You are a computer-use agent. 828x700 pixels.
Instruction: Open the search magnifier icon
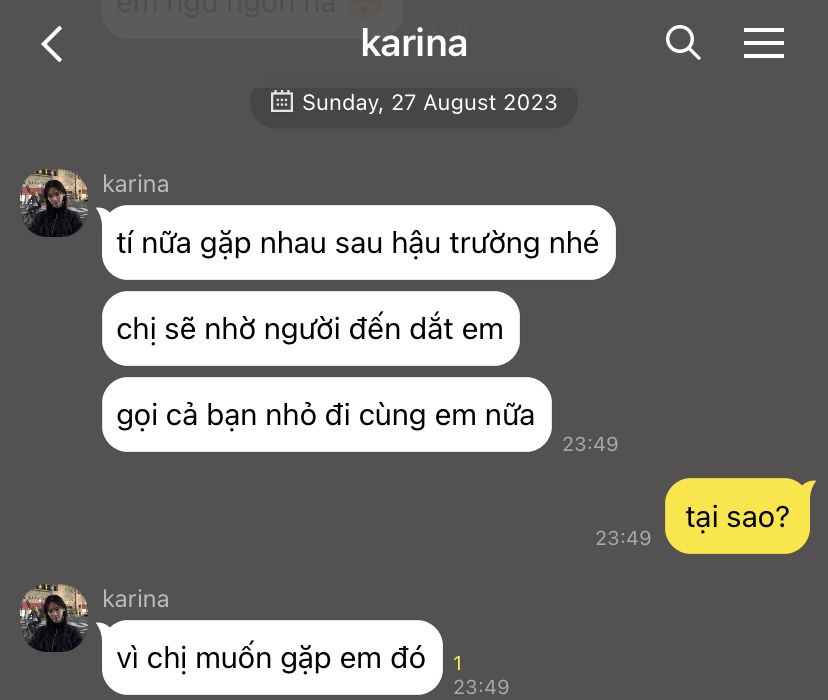click(x=683, y=42)
